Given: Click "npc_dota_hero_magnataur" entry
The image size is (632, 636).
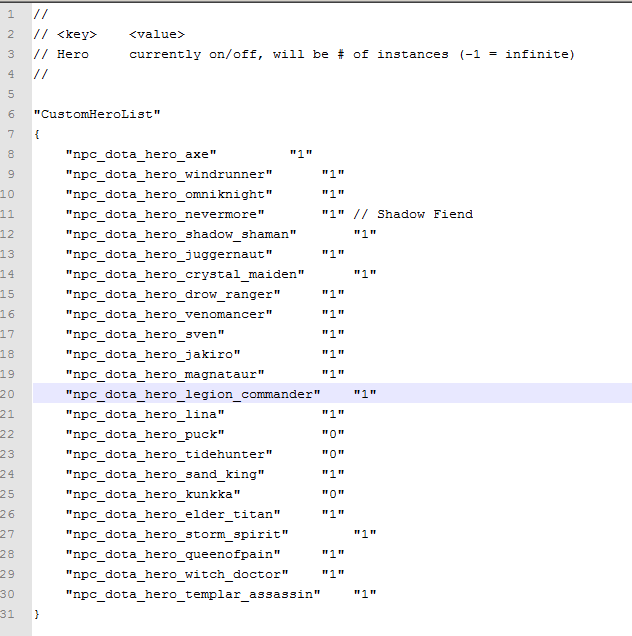Looking at the screenshot, I should (x=165, y=374).
